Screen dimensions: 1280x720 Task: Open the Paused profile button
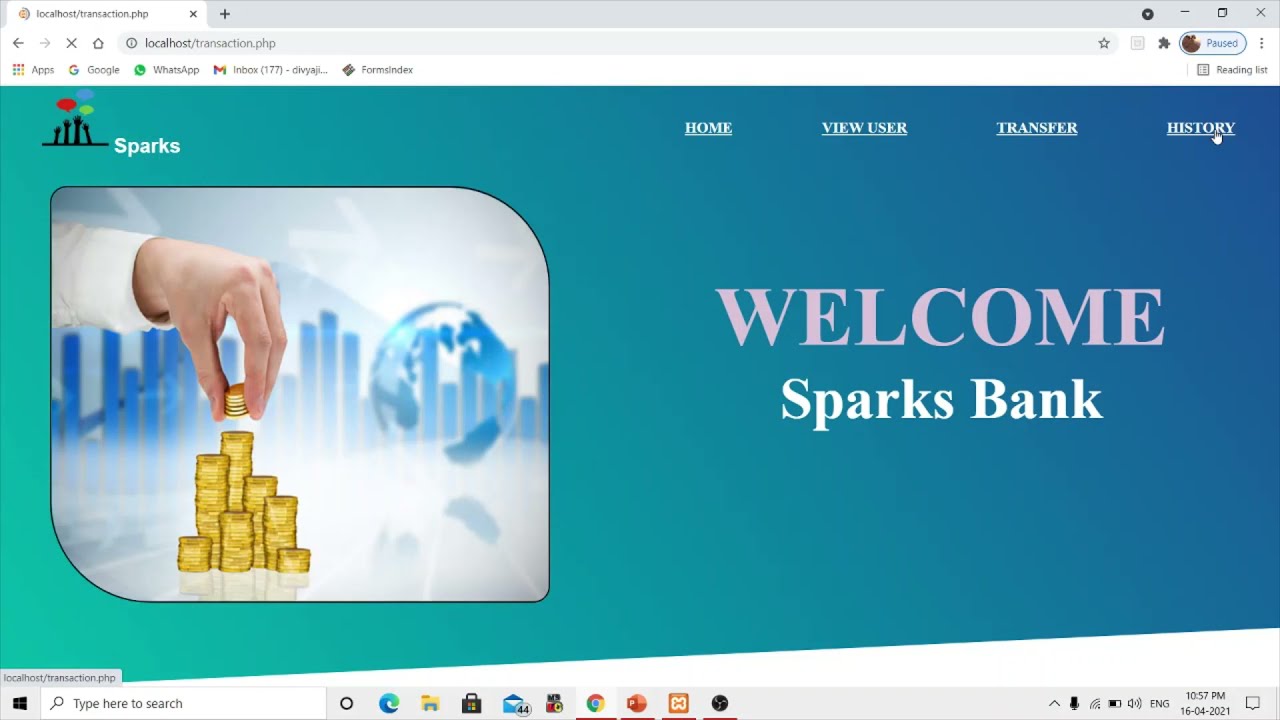[x=1213, y=43]
